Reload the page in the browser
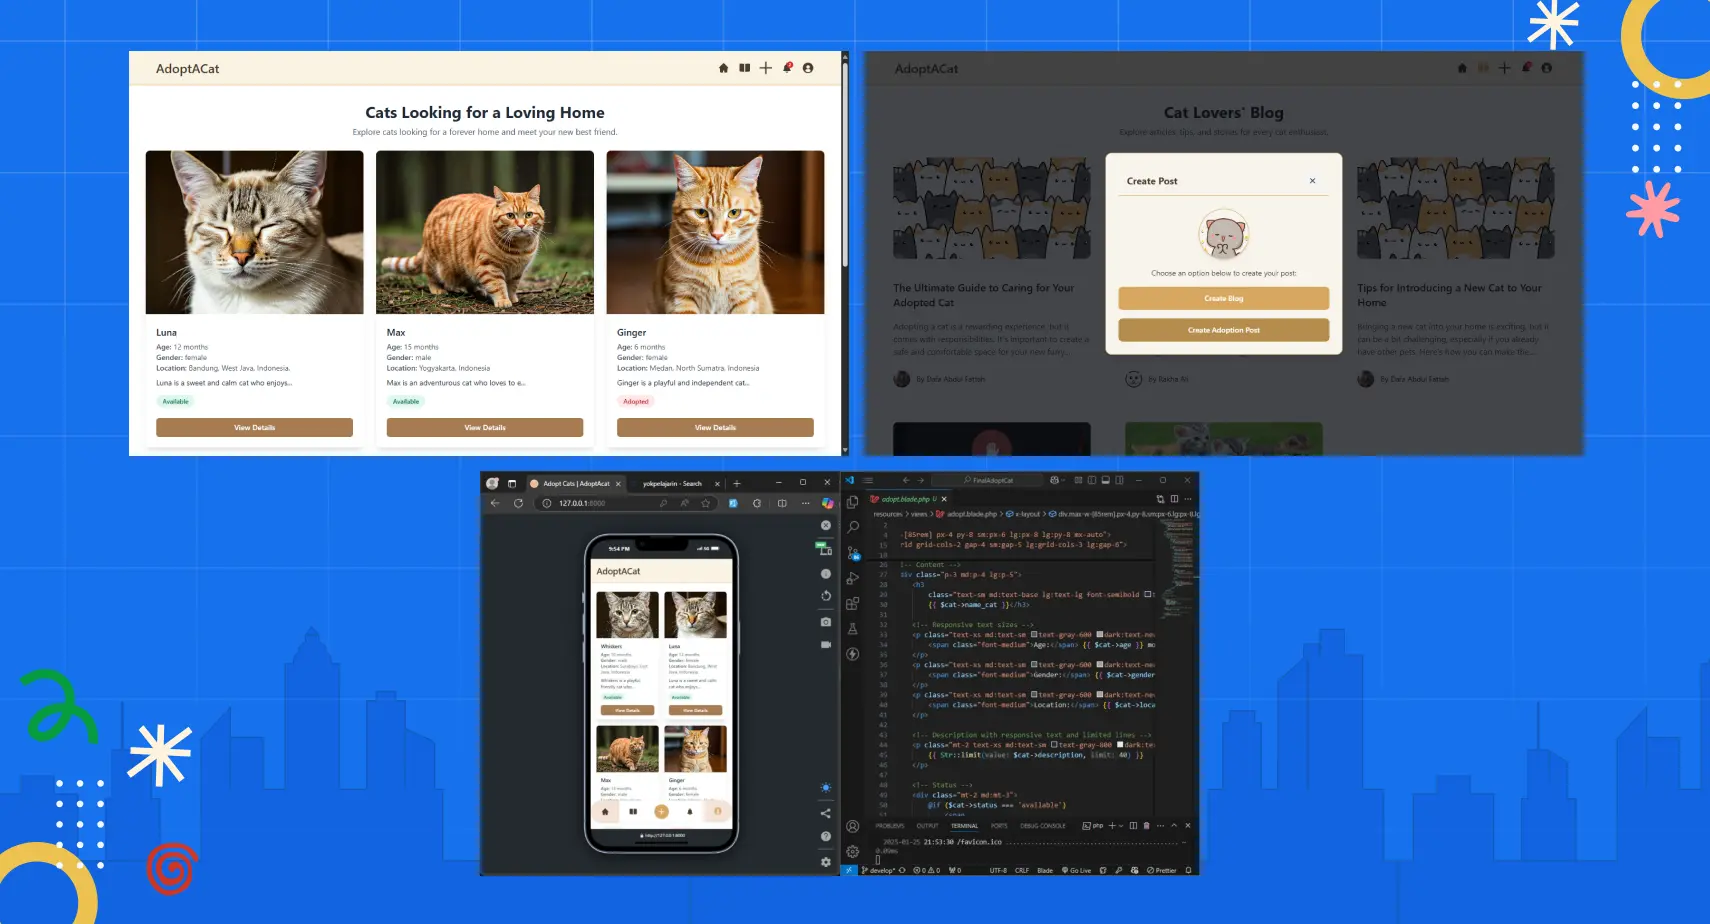 pos(518,503)
